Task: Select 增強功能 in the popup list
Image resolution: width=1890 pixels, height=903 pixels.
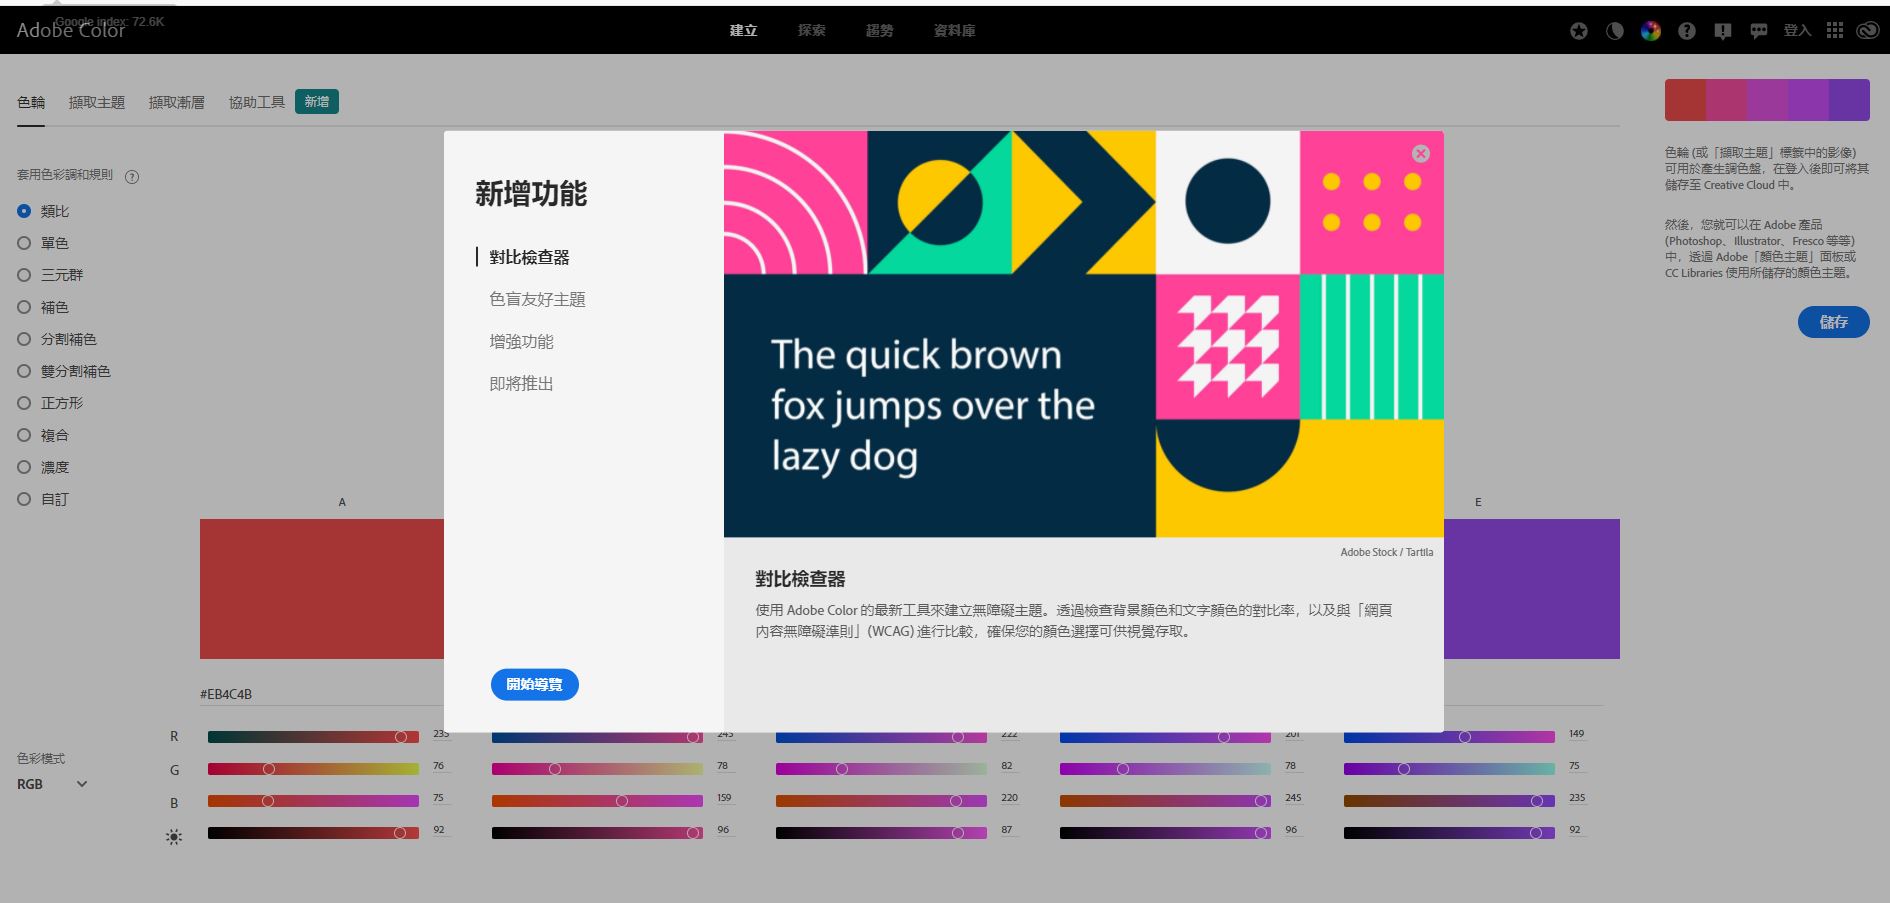Action: coord(522,341)
